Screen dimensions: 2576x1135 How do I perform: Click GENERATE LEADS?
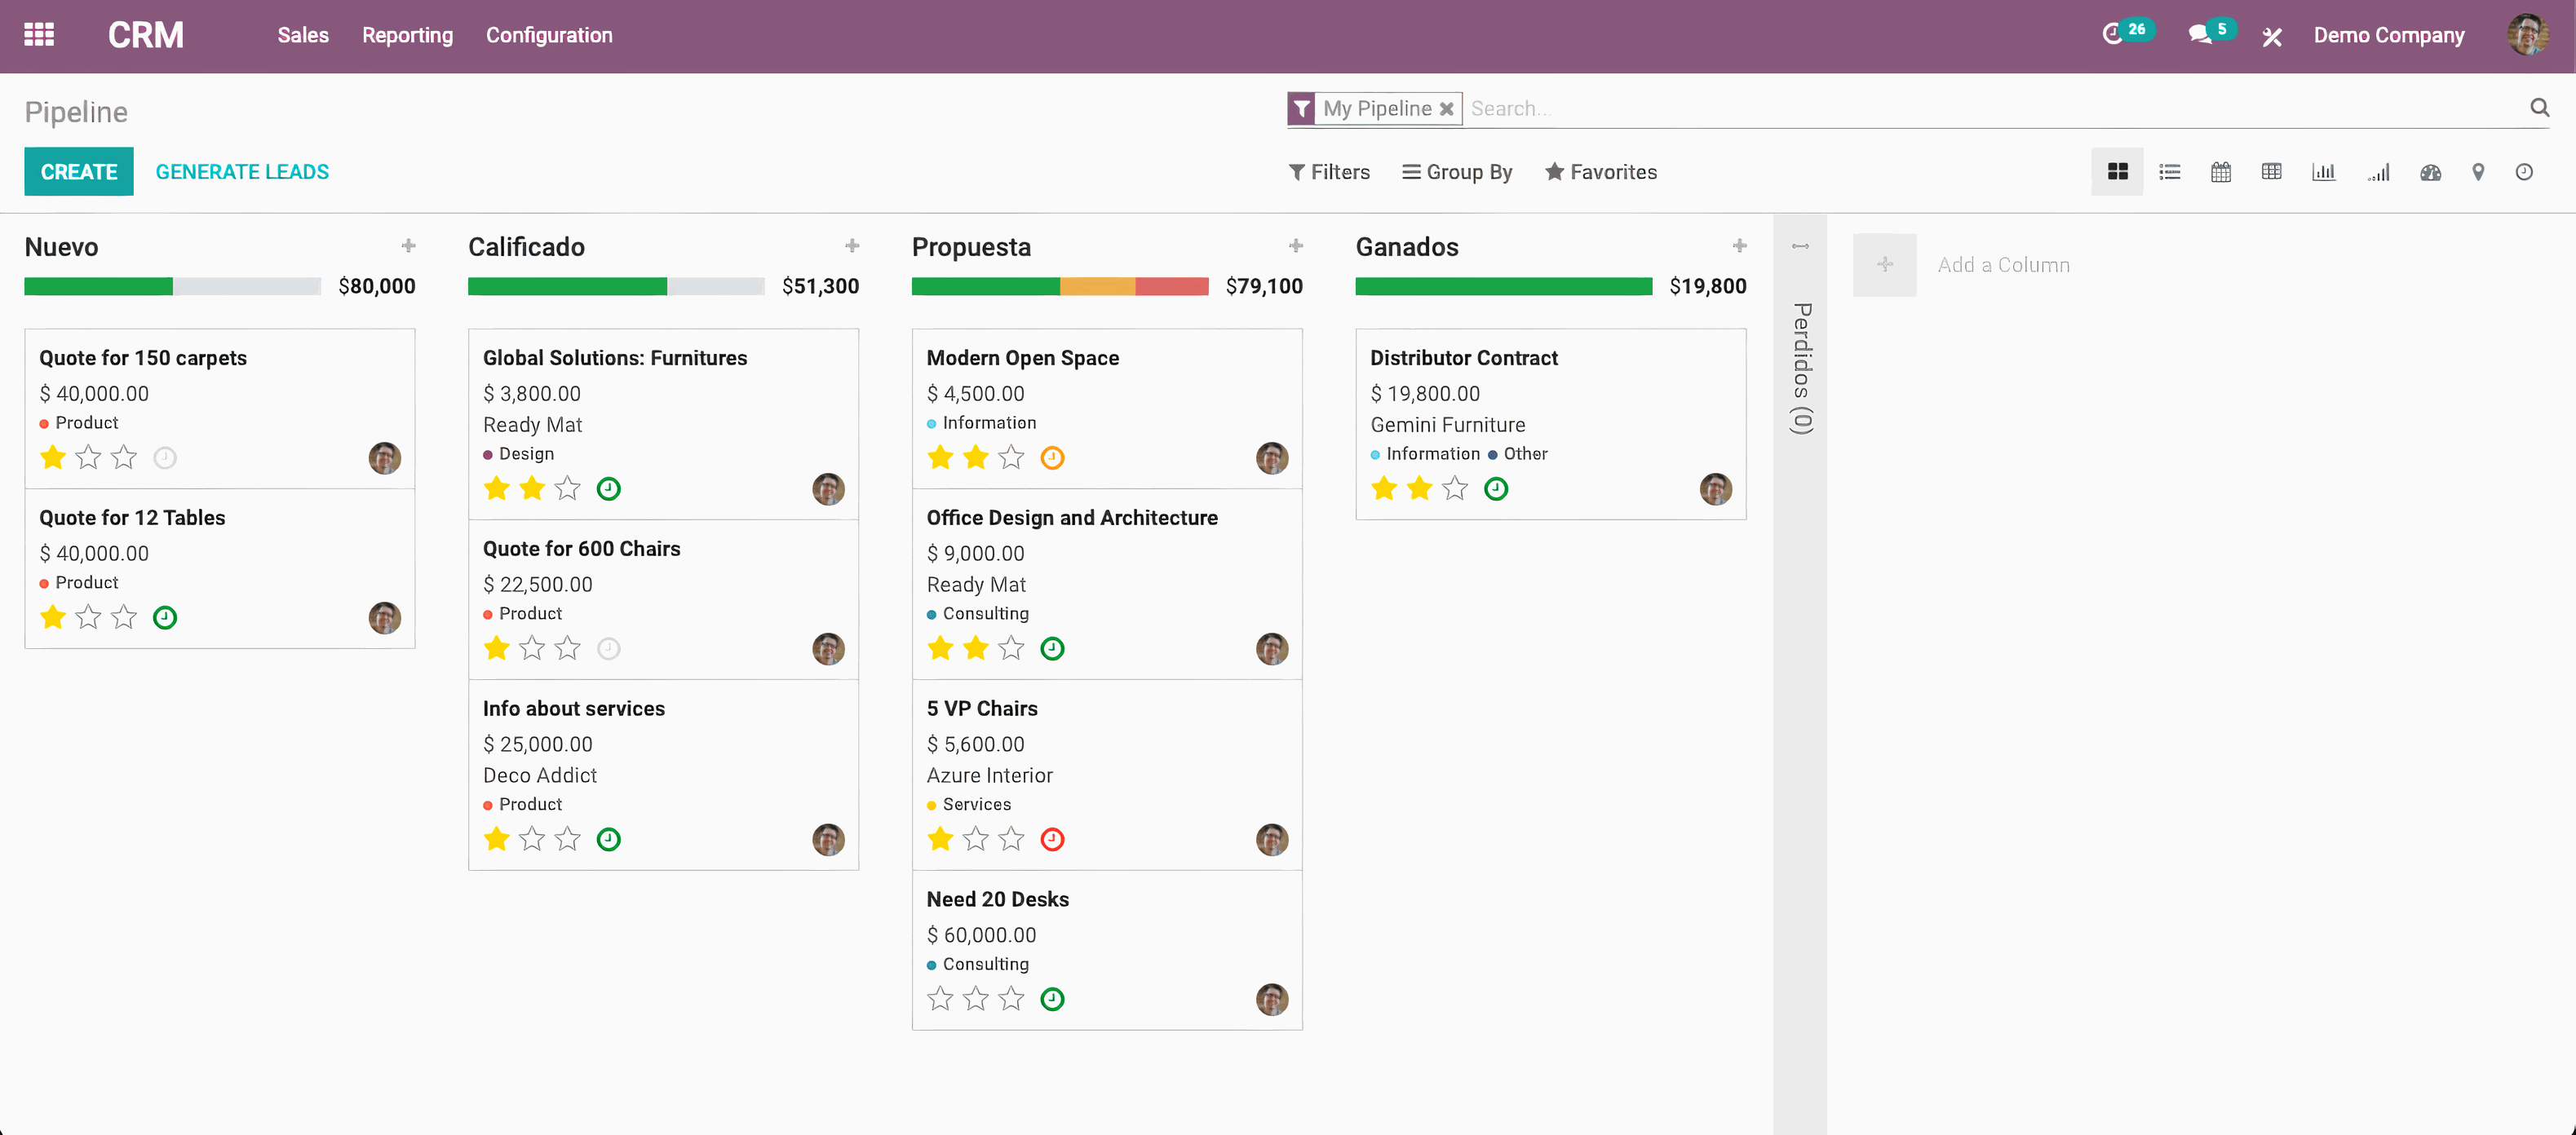[x=242, y=171]
